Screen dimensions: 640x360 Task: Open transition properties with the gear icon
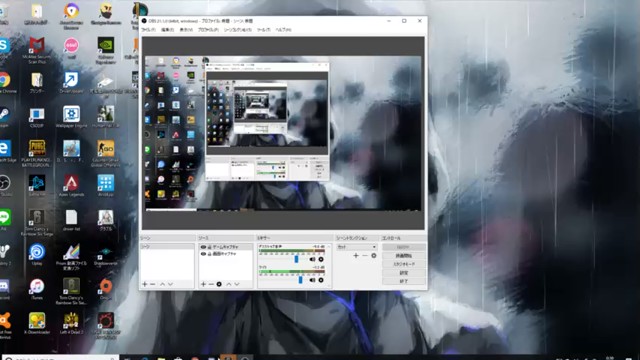[x=373, y=256]
